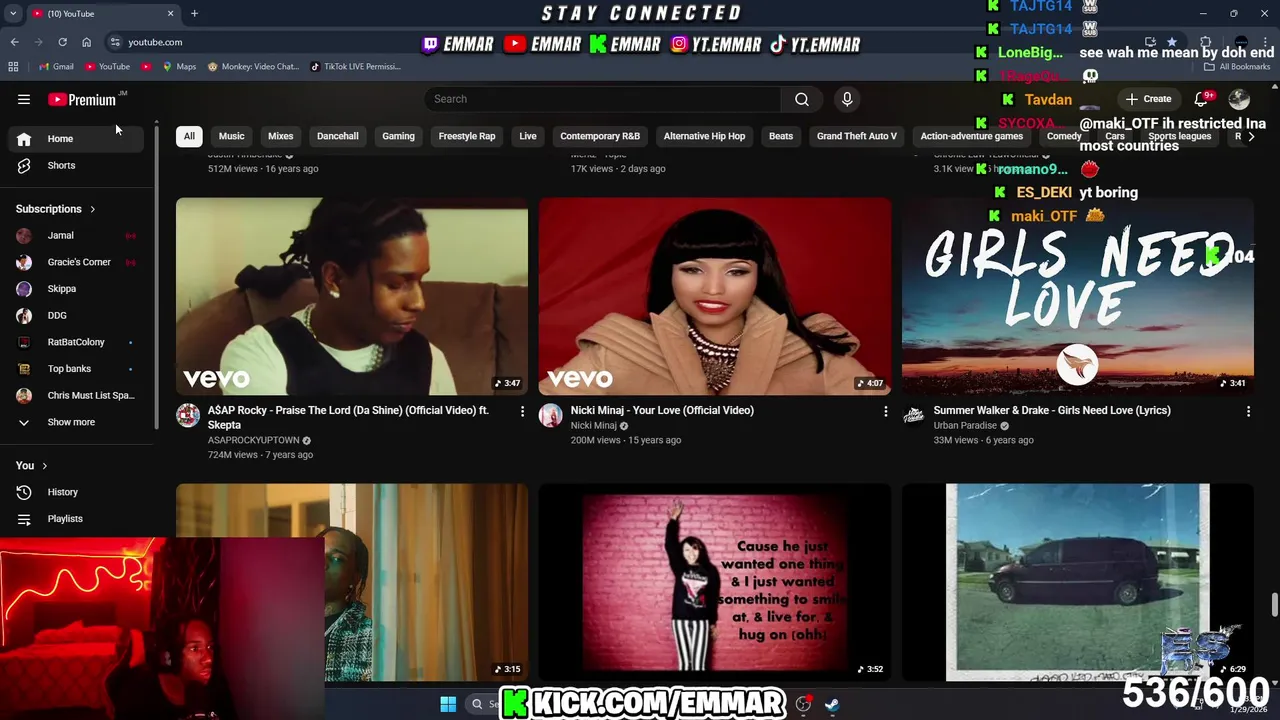Expand the Subscriptions section chevron
The width and height of the screenshot is (1280, 720).
(x=93, y=209)
